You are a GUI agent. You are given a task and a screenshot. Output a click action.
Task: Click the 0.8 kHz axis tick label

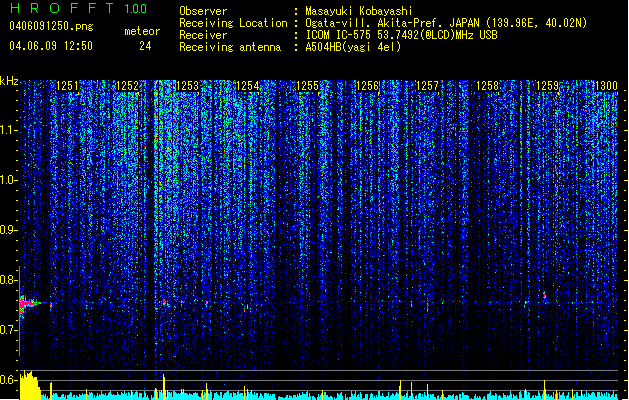tap(8, 280)
